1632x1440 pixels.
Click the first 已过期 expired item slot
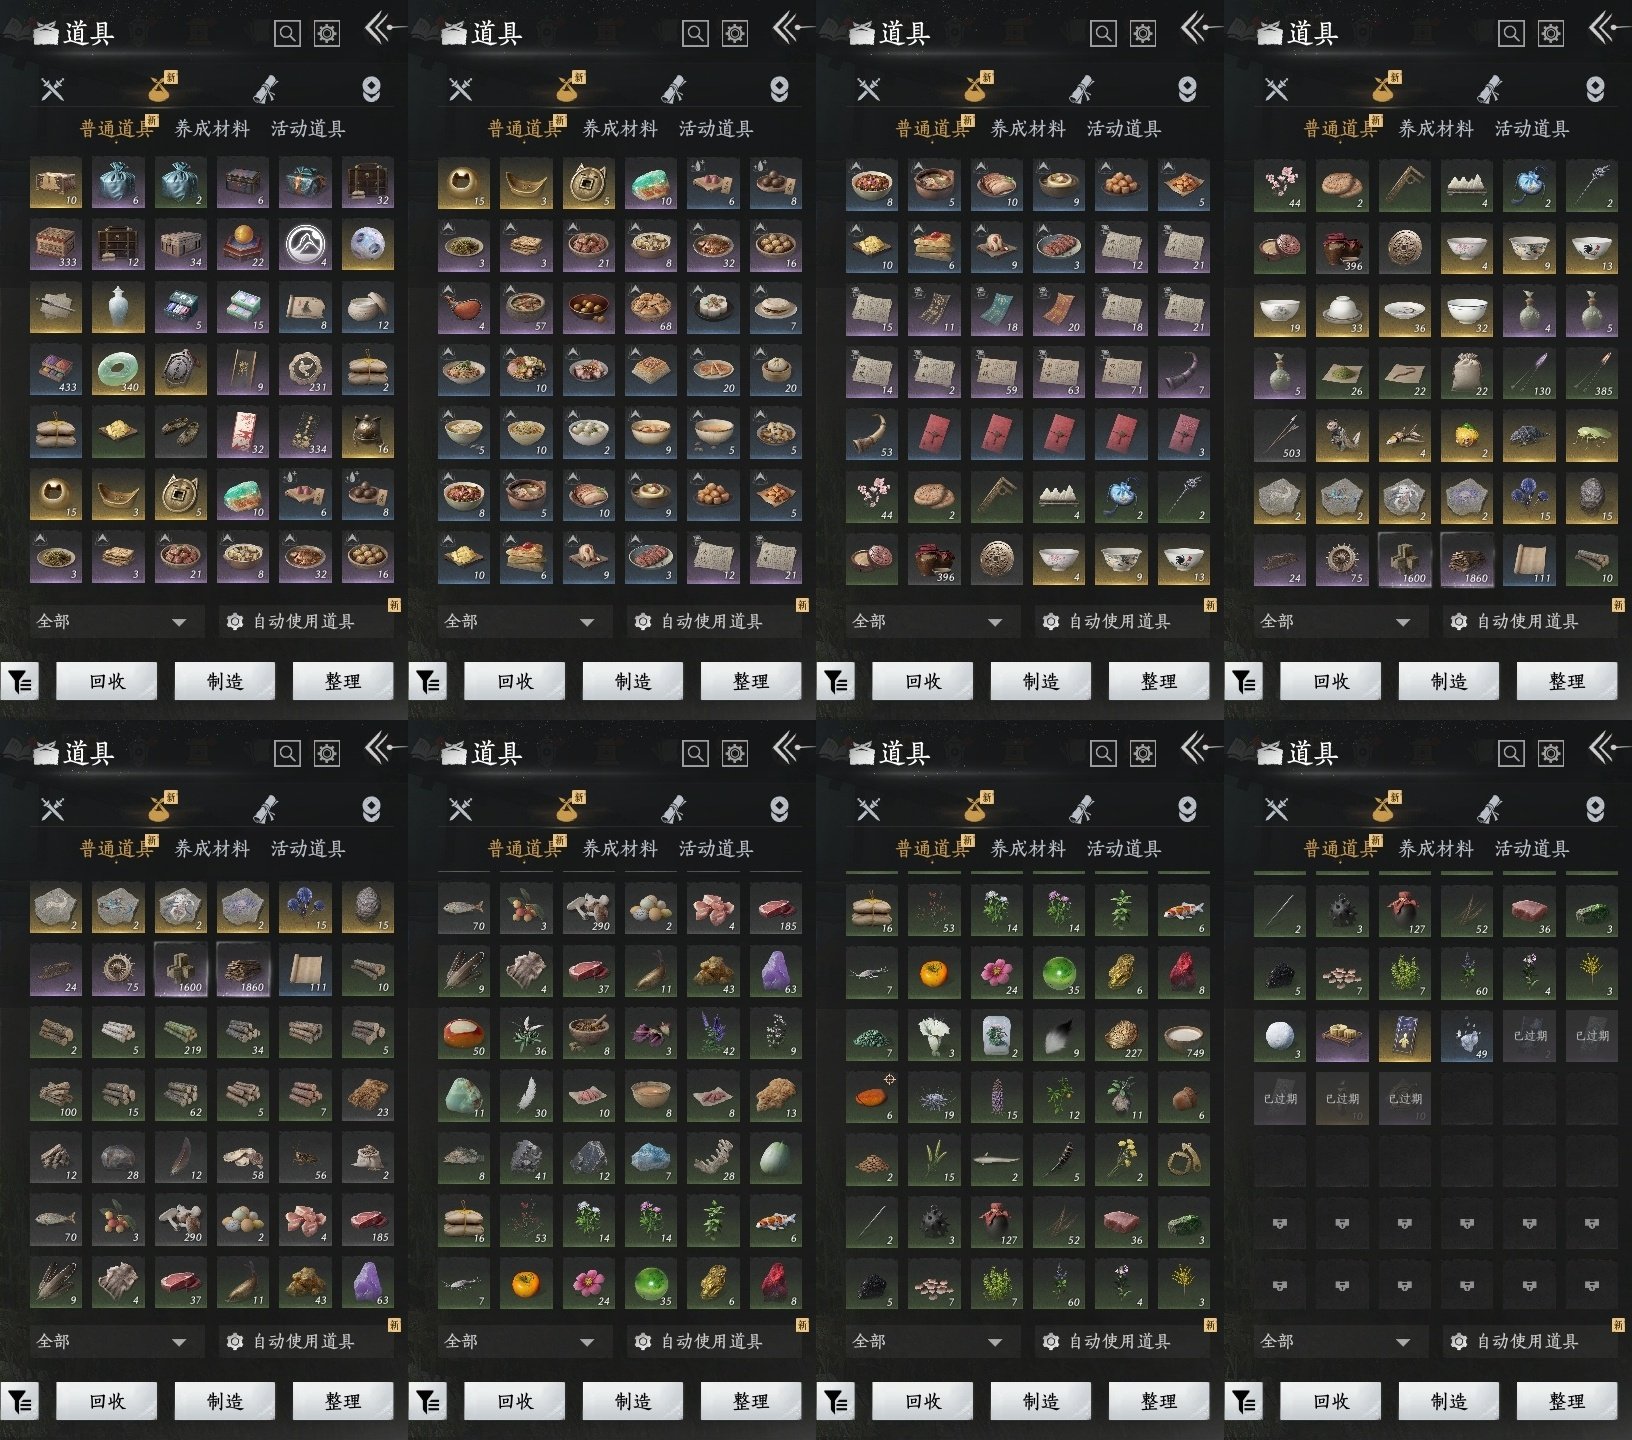pyautogui.click(x=1529, y=1036)
